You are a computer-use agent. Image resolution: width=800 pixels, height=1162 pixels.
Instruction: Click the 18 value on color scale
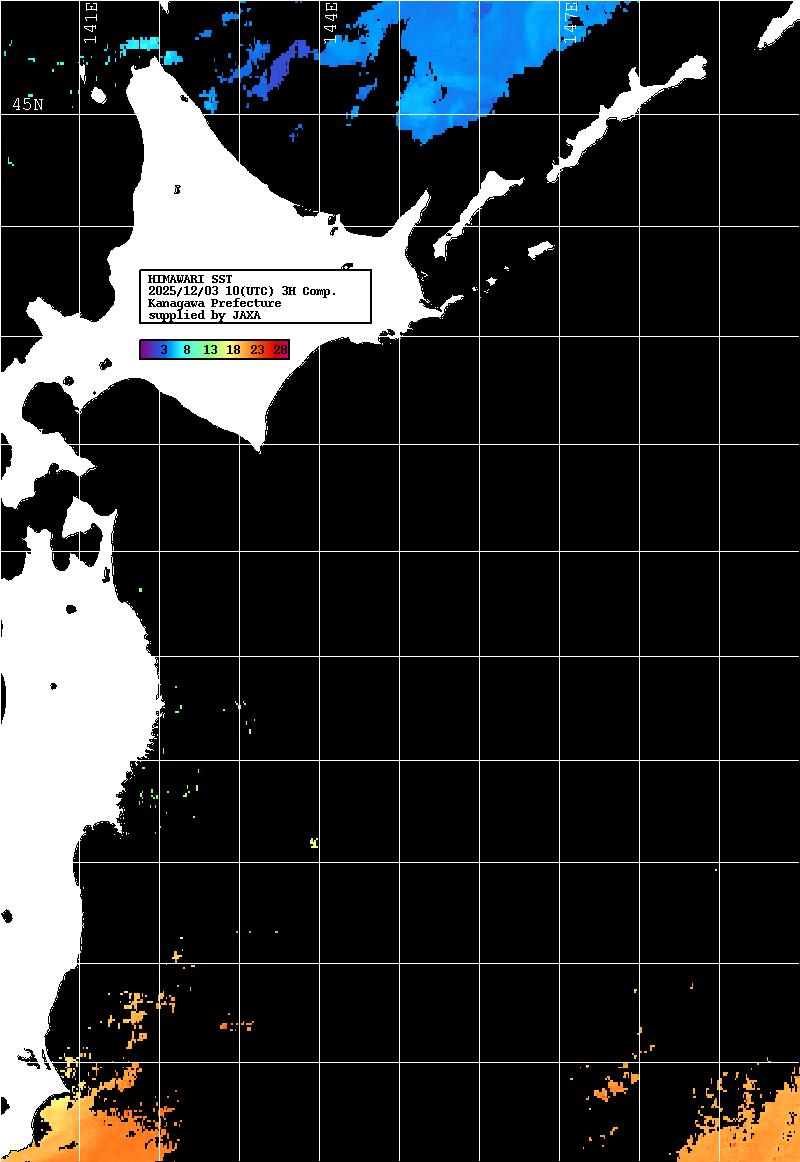pos(233,350)
